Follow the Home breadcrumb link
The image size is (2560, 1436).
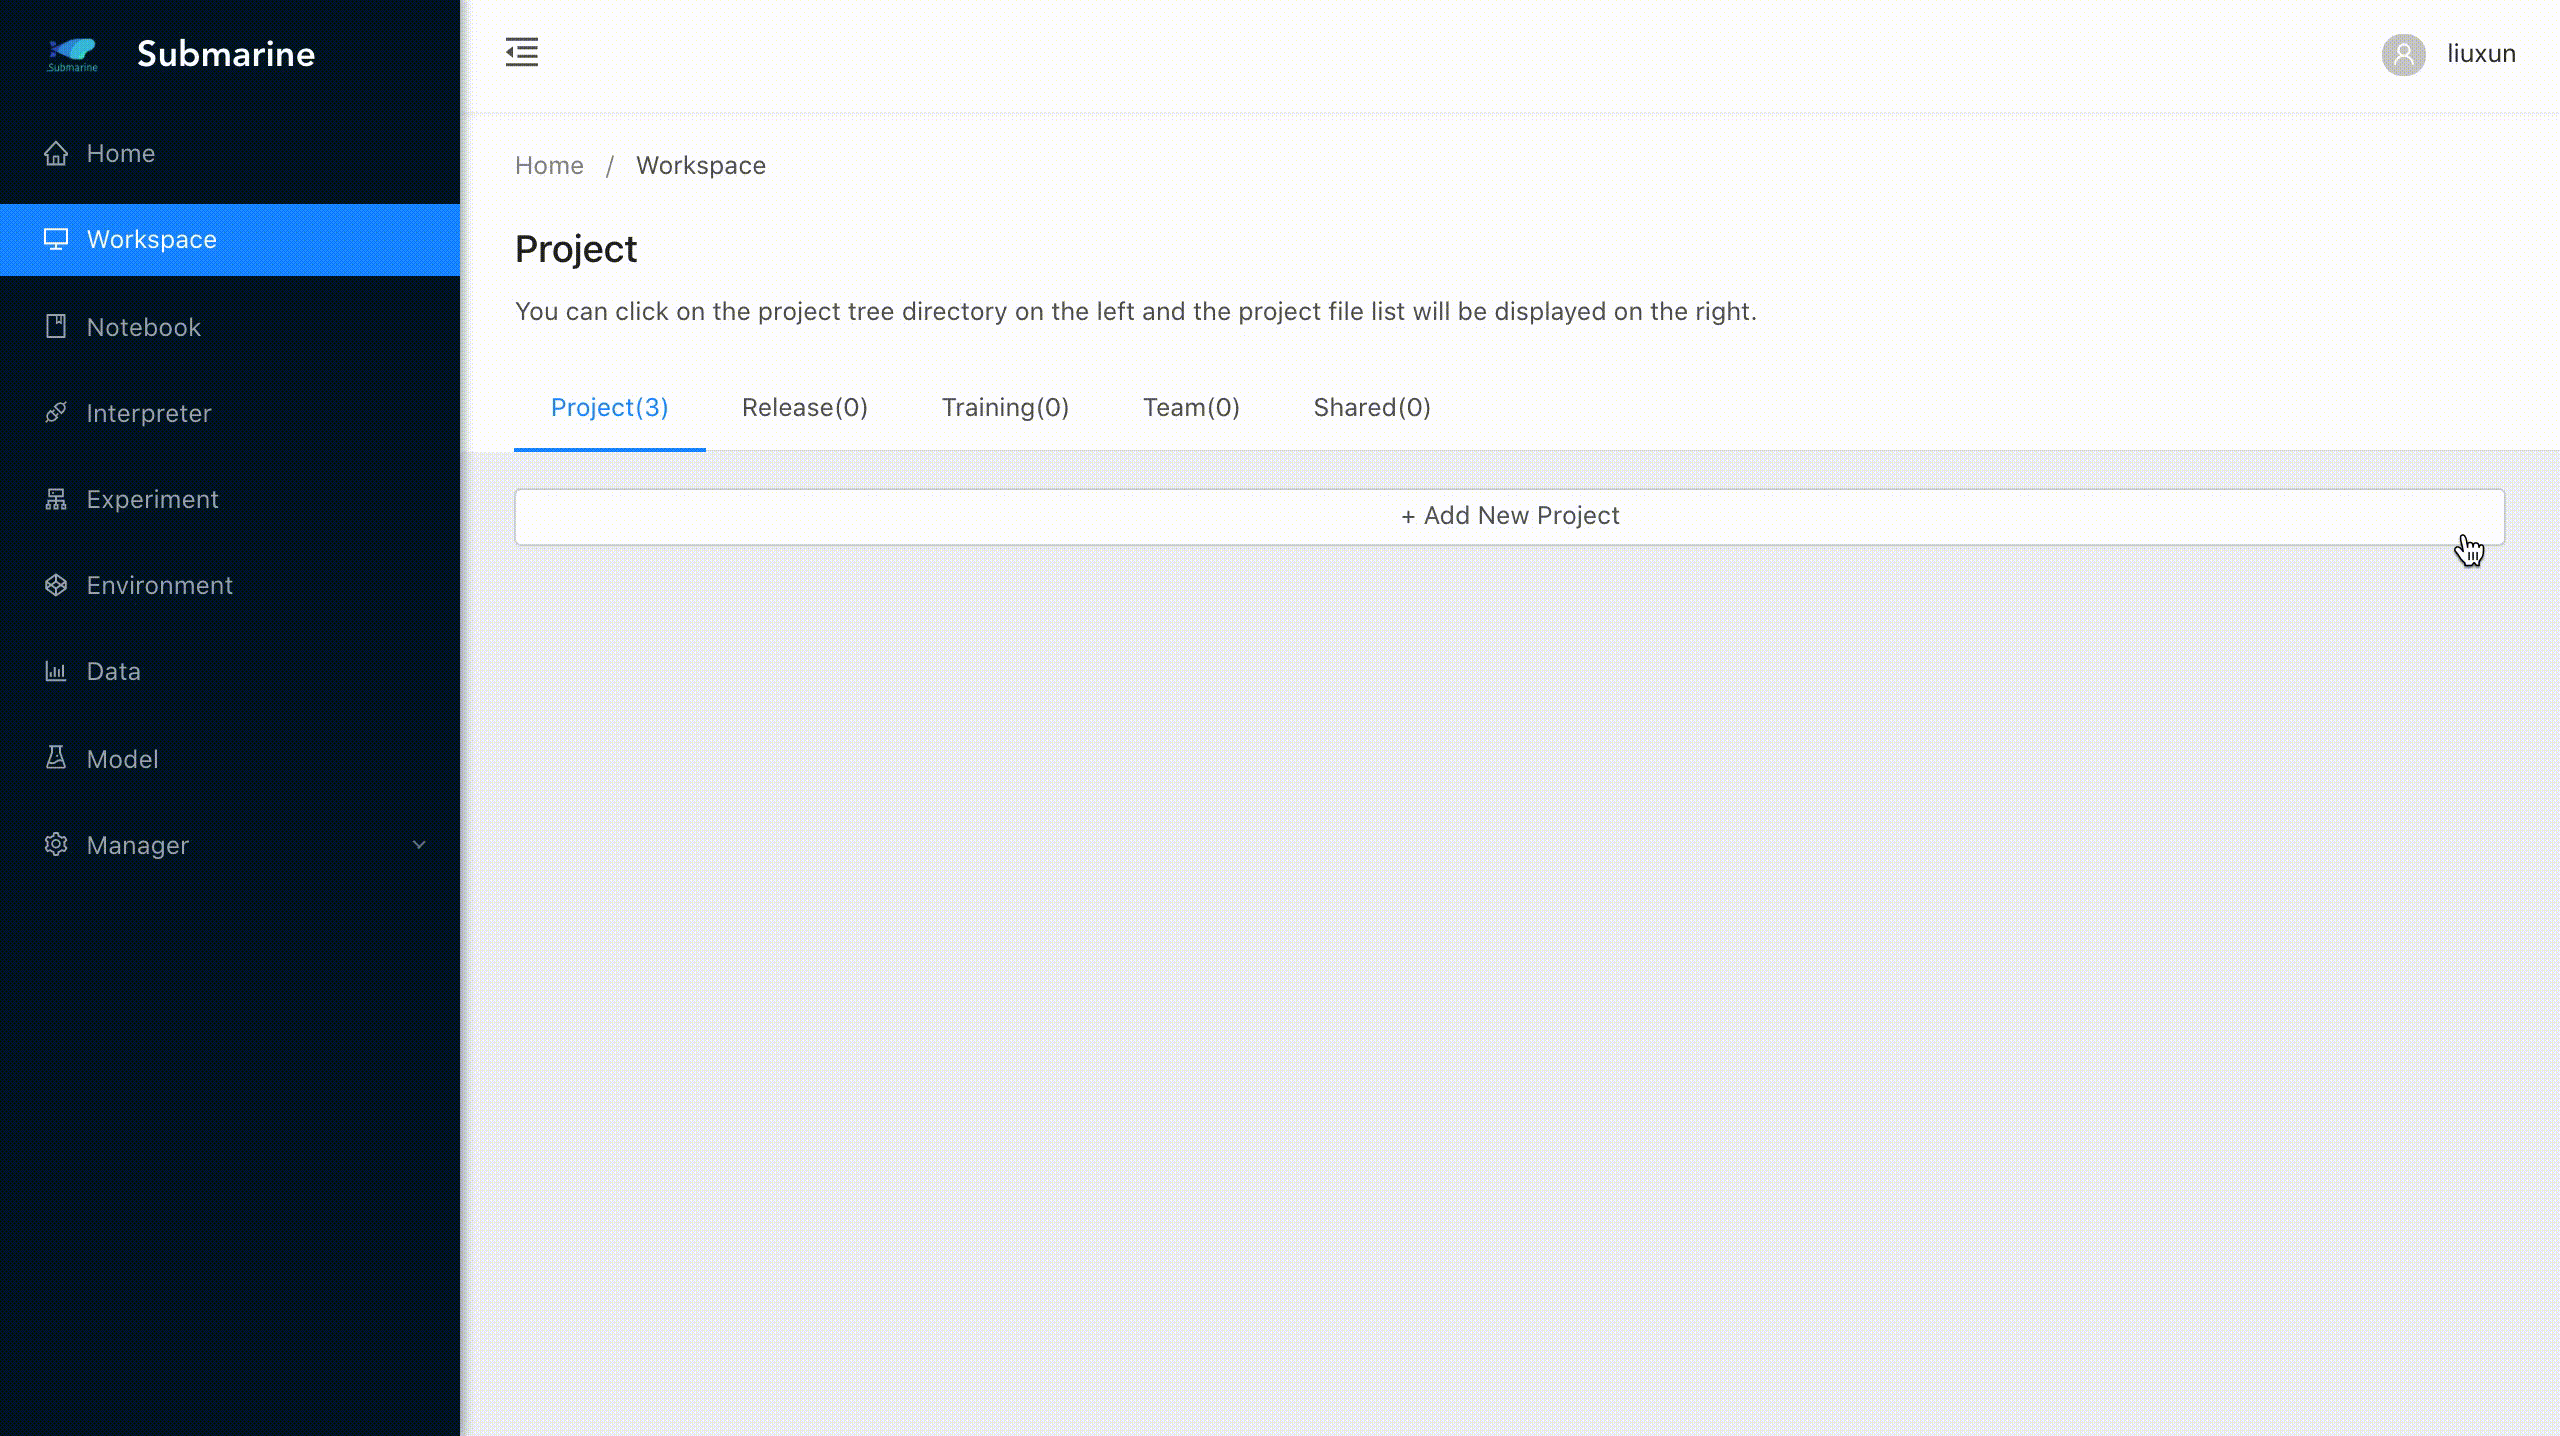coord(549,166)
